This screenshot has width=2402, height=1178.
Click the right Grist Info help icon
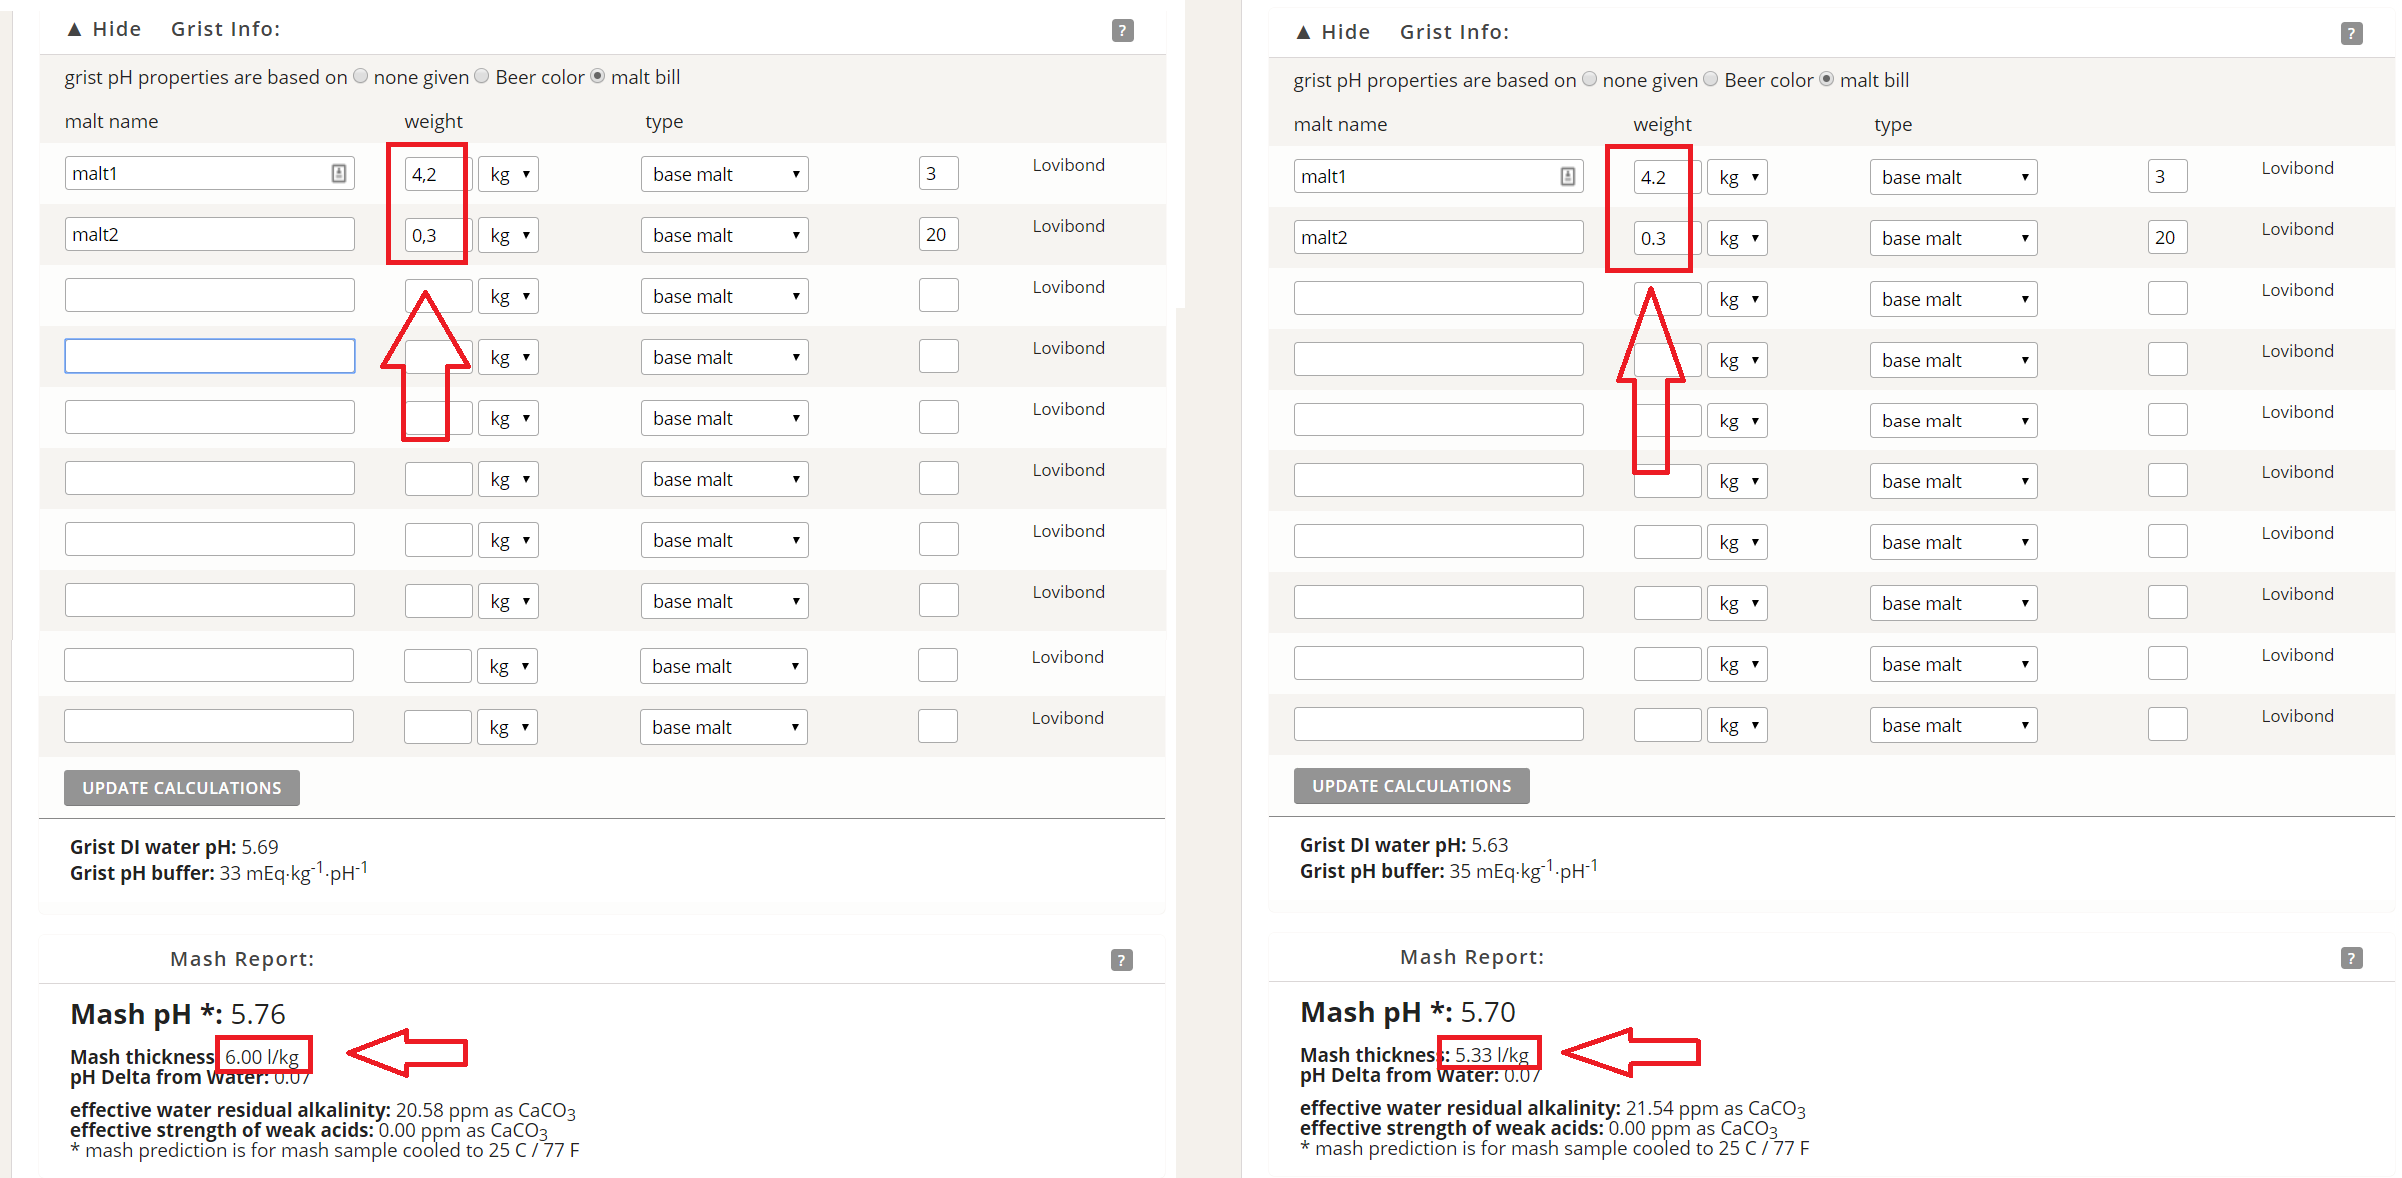[2351, 34]
